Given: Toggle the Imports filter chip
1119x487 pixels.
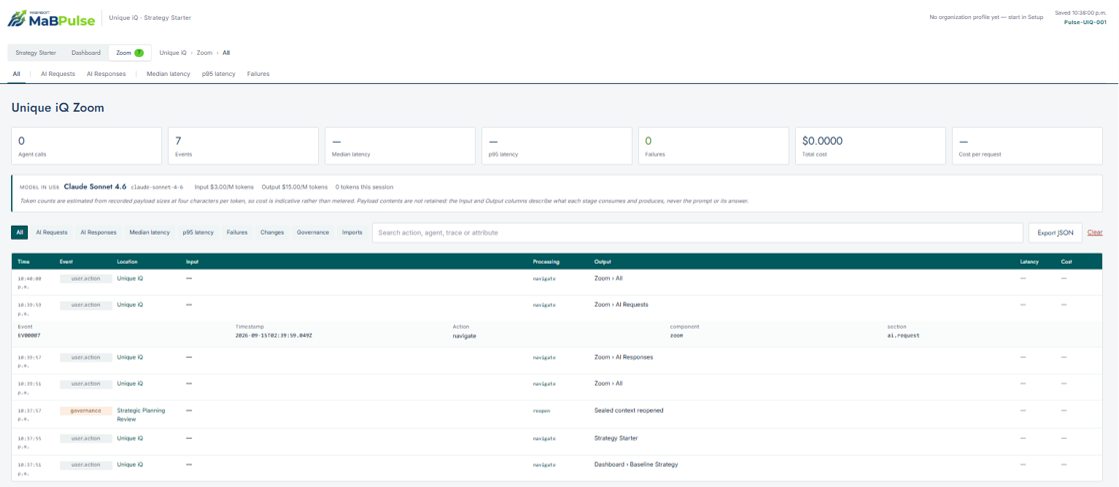Looking at the screenshot, I should pos(352,232).
